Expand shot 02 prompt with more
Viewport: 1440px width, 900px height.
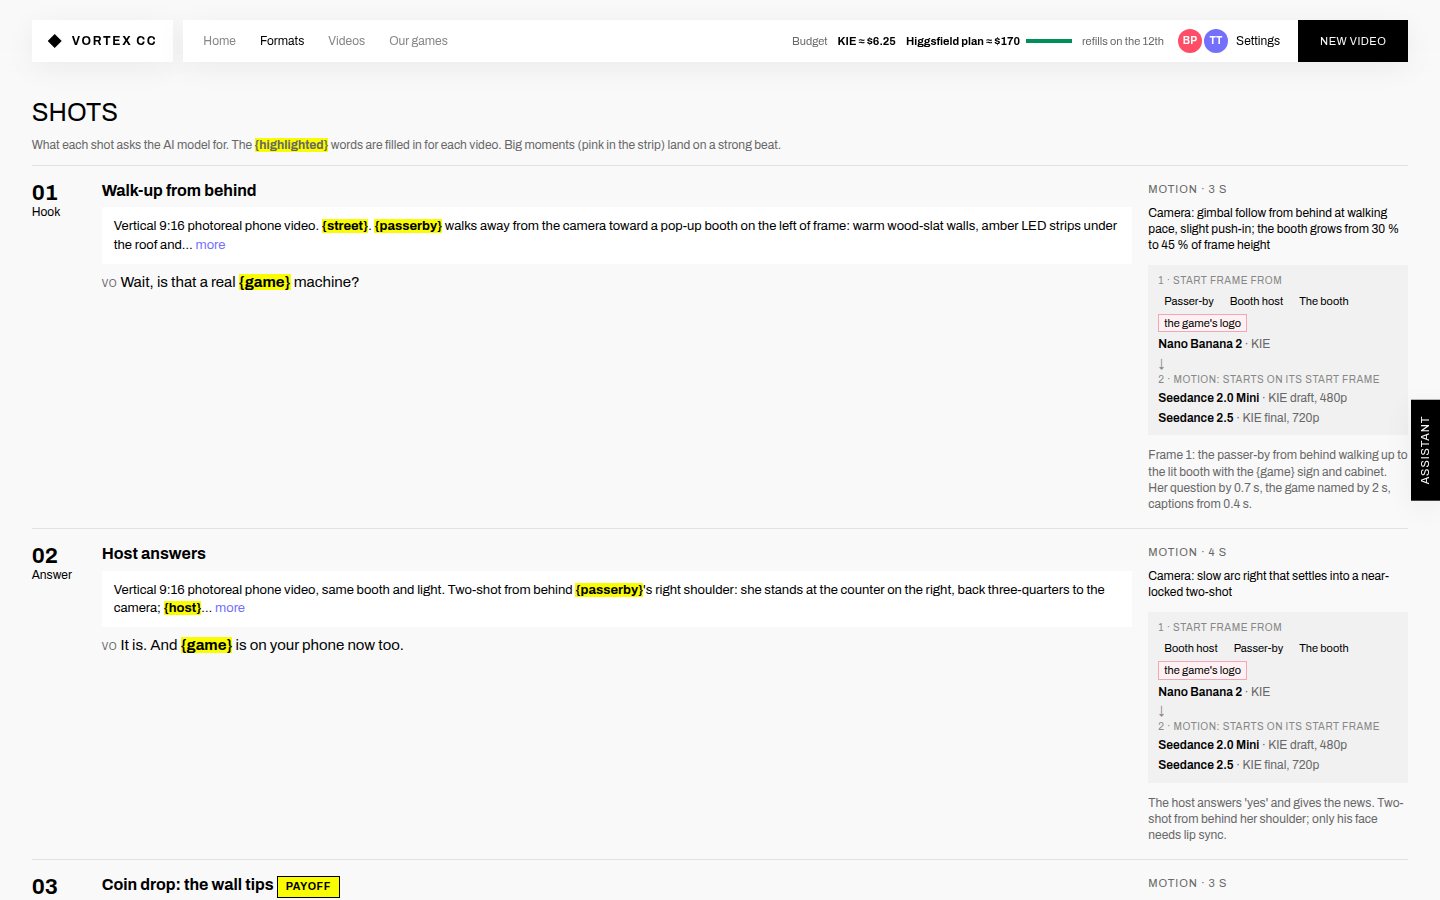pyautogui.click(x=230, y=608)
